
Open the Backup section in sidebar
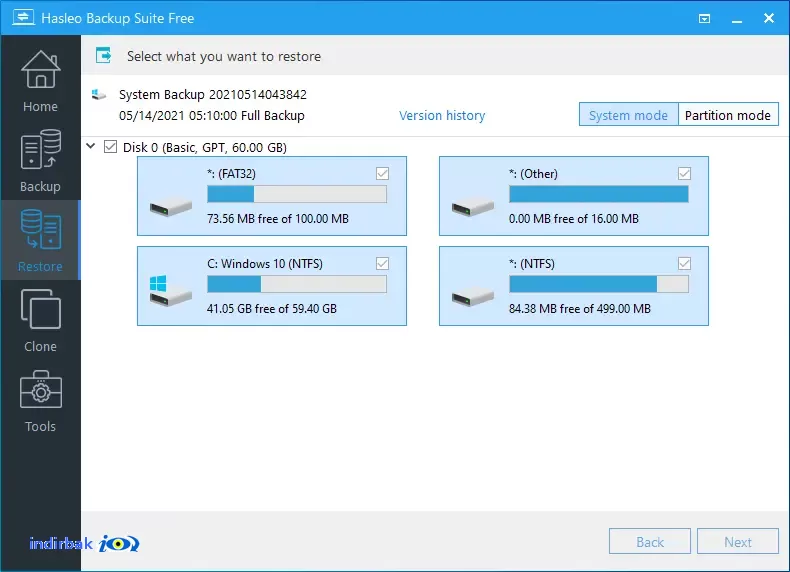(40, 161)
